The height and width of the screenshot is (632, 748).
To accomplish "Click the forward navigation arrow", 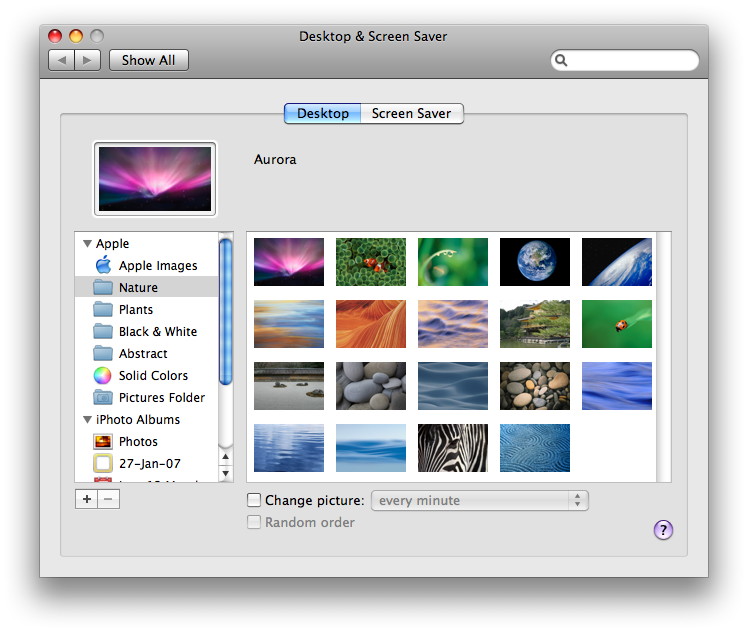I will [x=88, y=60].
